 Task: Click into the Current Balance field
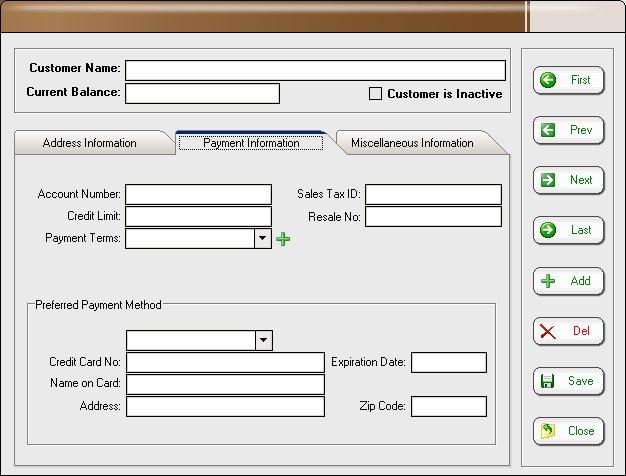(x=202, y=93)
